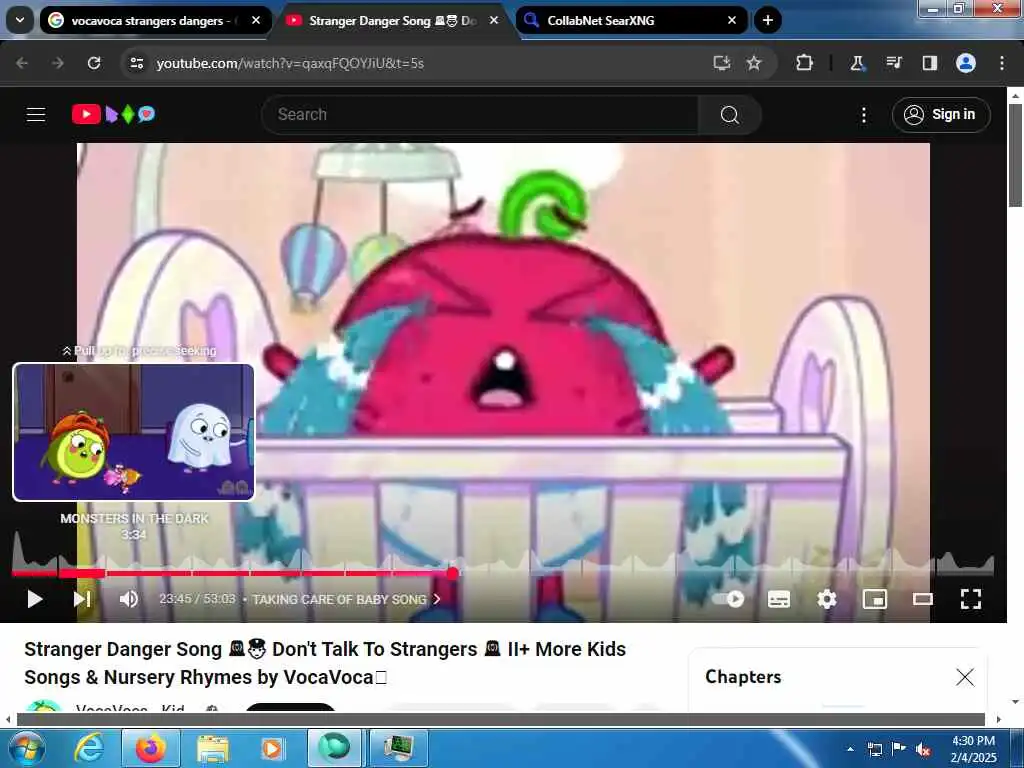The height and width of the screenshot is (768, 1024).
Task: Click the video time display 23:45 / 53:03
Action: click(197, 599)
